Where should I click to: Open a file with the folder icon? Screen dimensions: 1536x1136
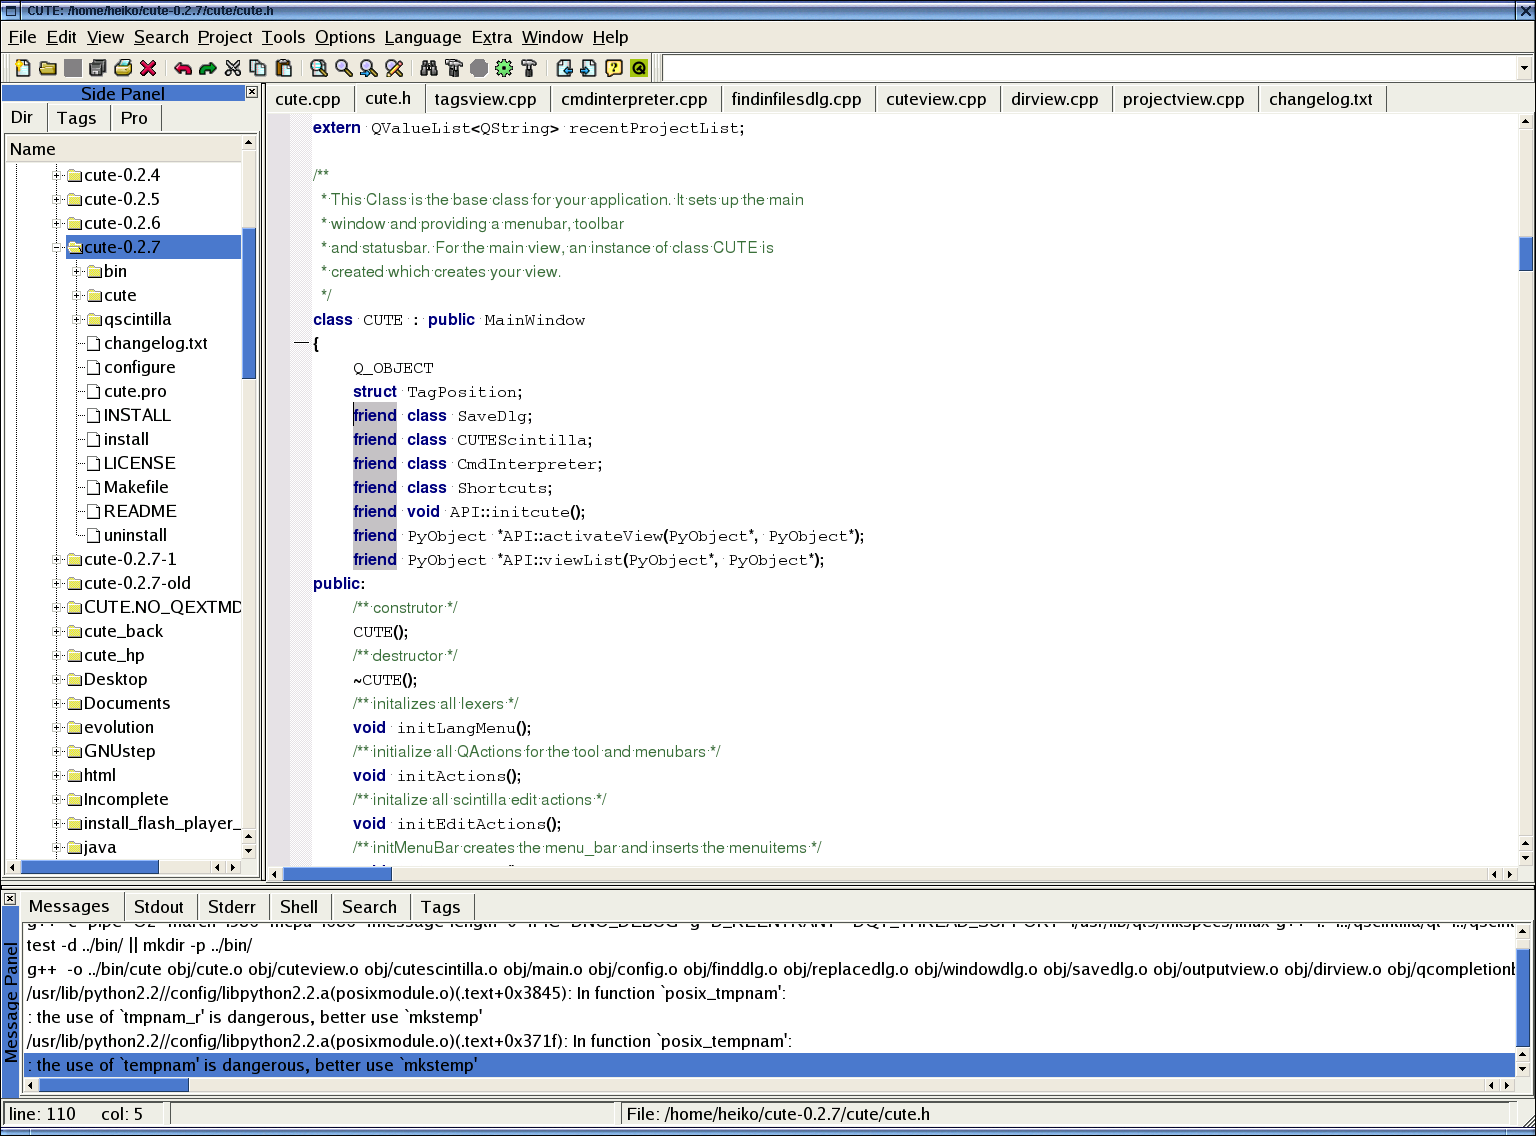click(47, 68)
